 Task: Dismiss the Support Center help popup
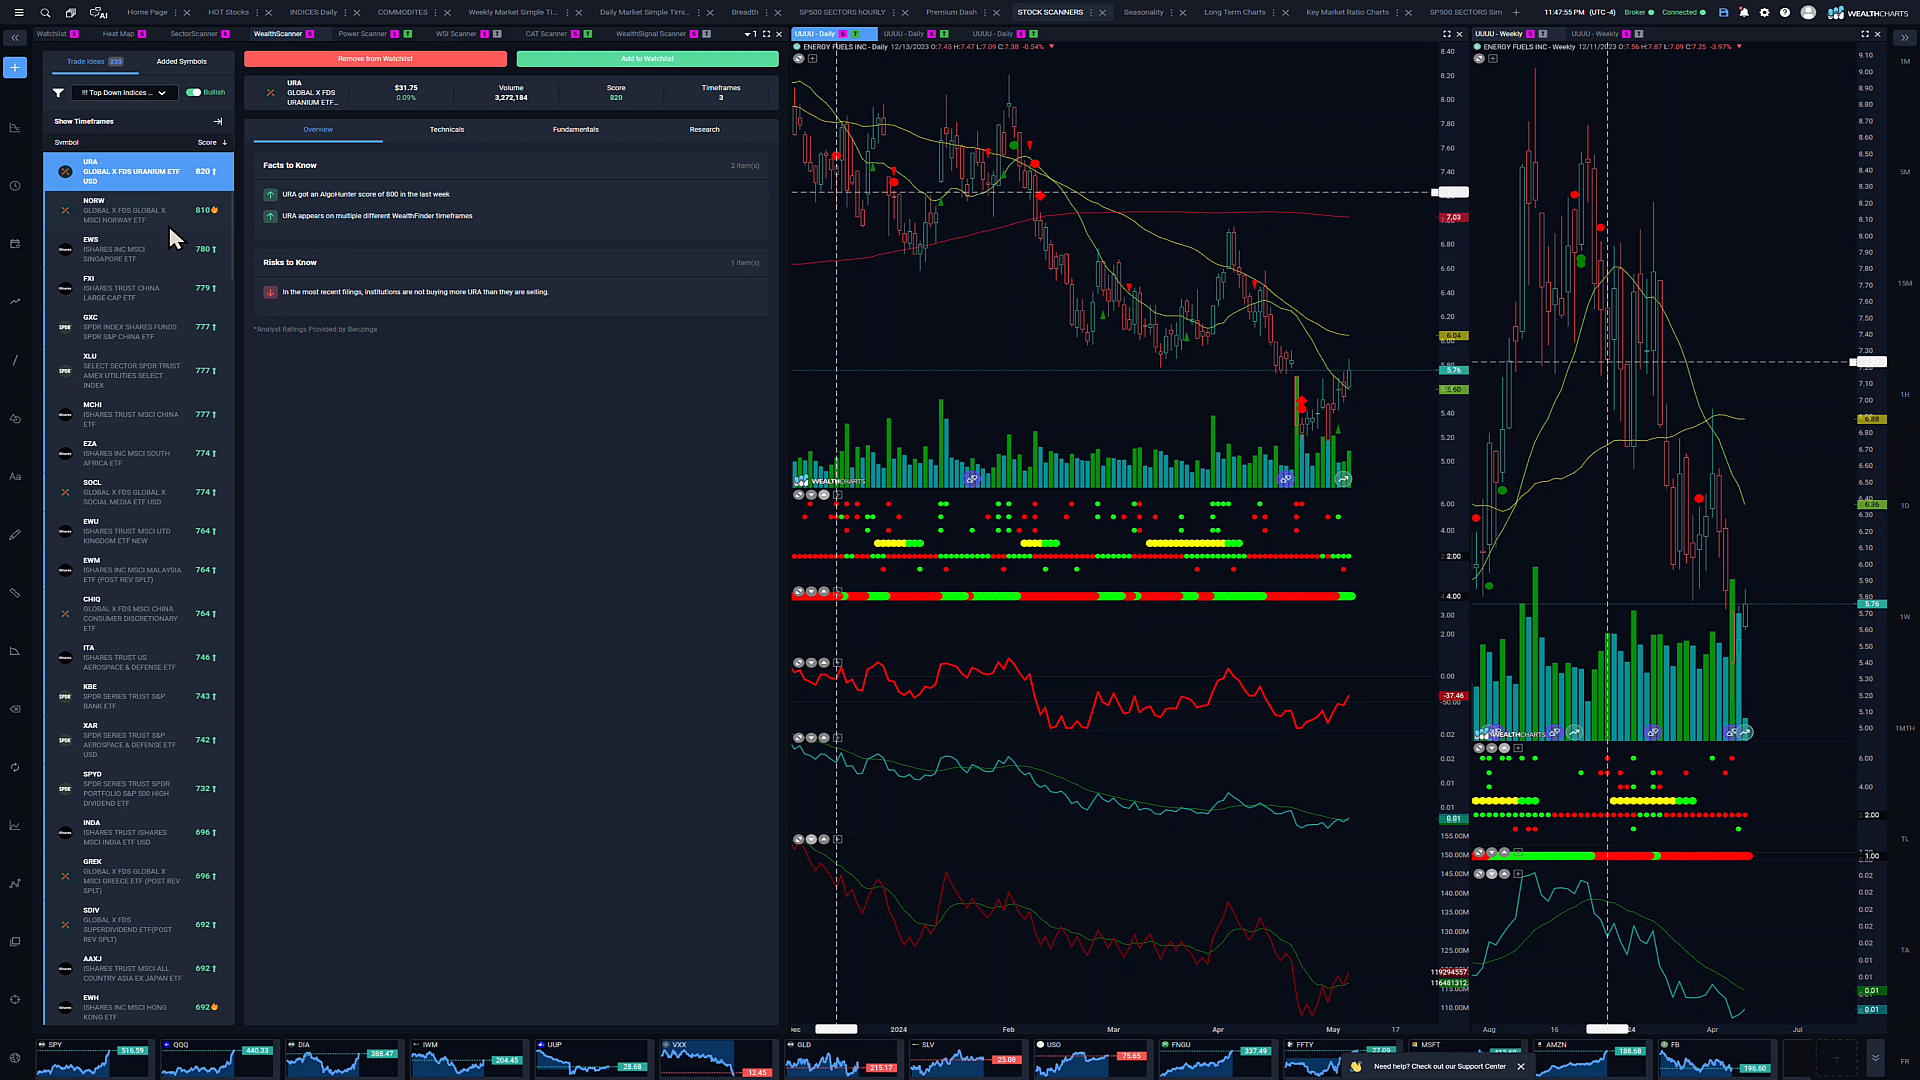(1521, 1067)
